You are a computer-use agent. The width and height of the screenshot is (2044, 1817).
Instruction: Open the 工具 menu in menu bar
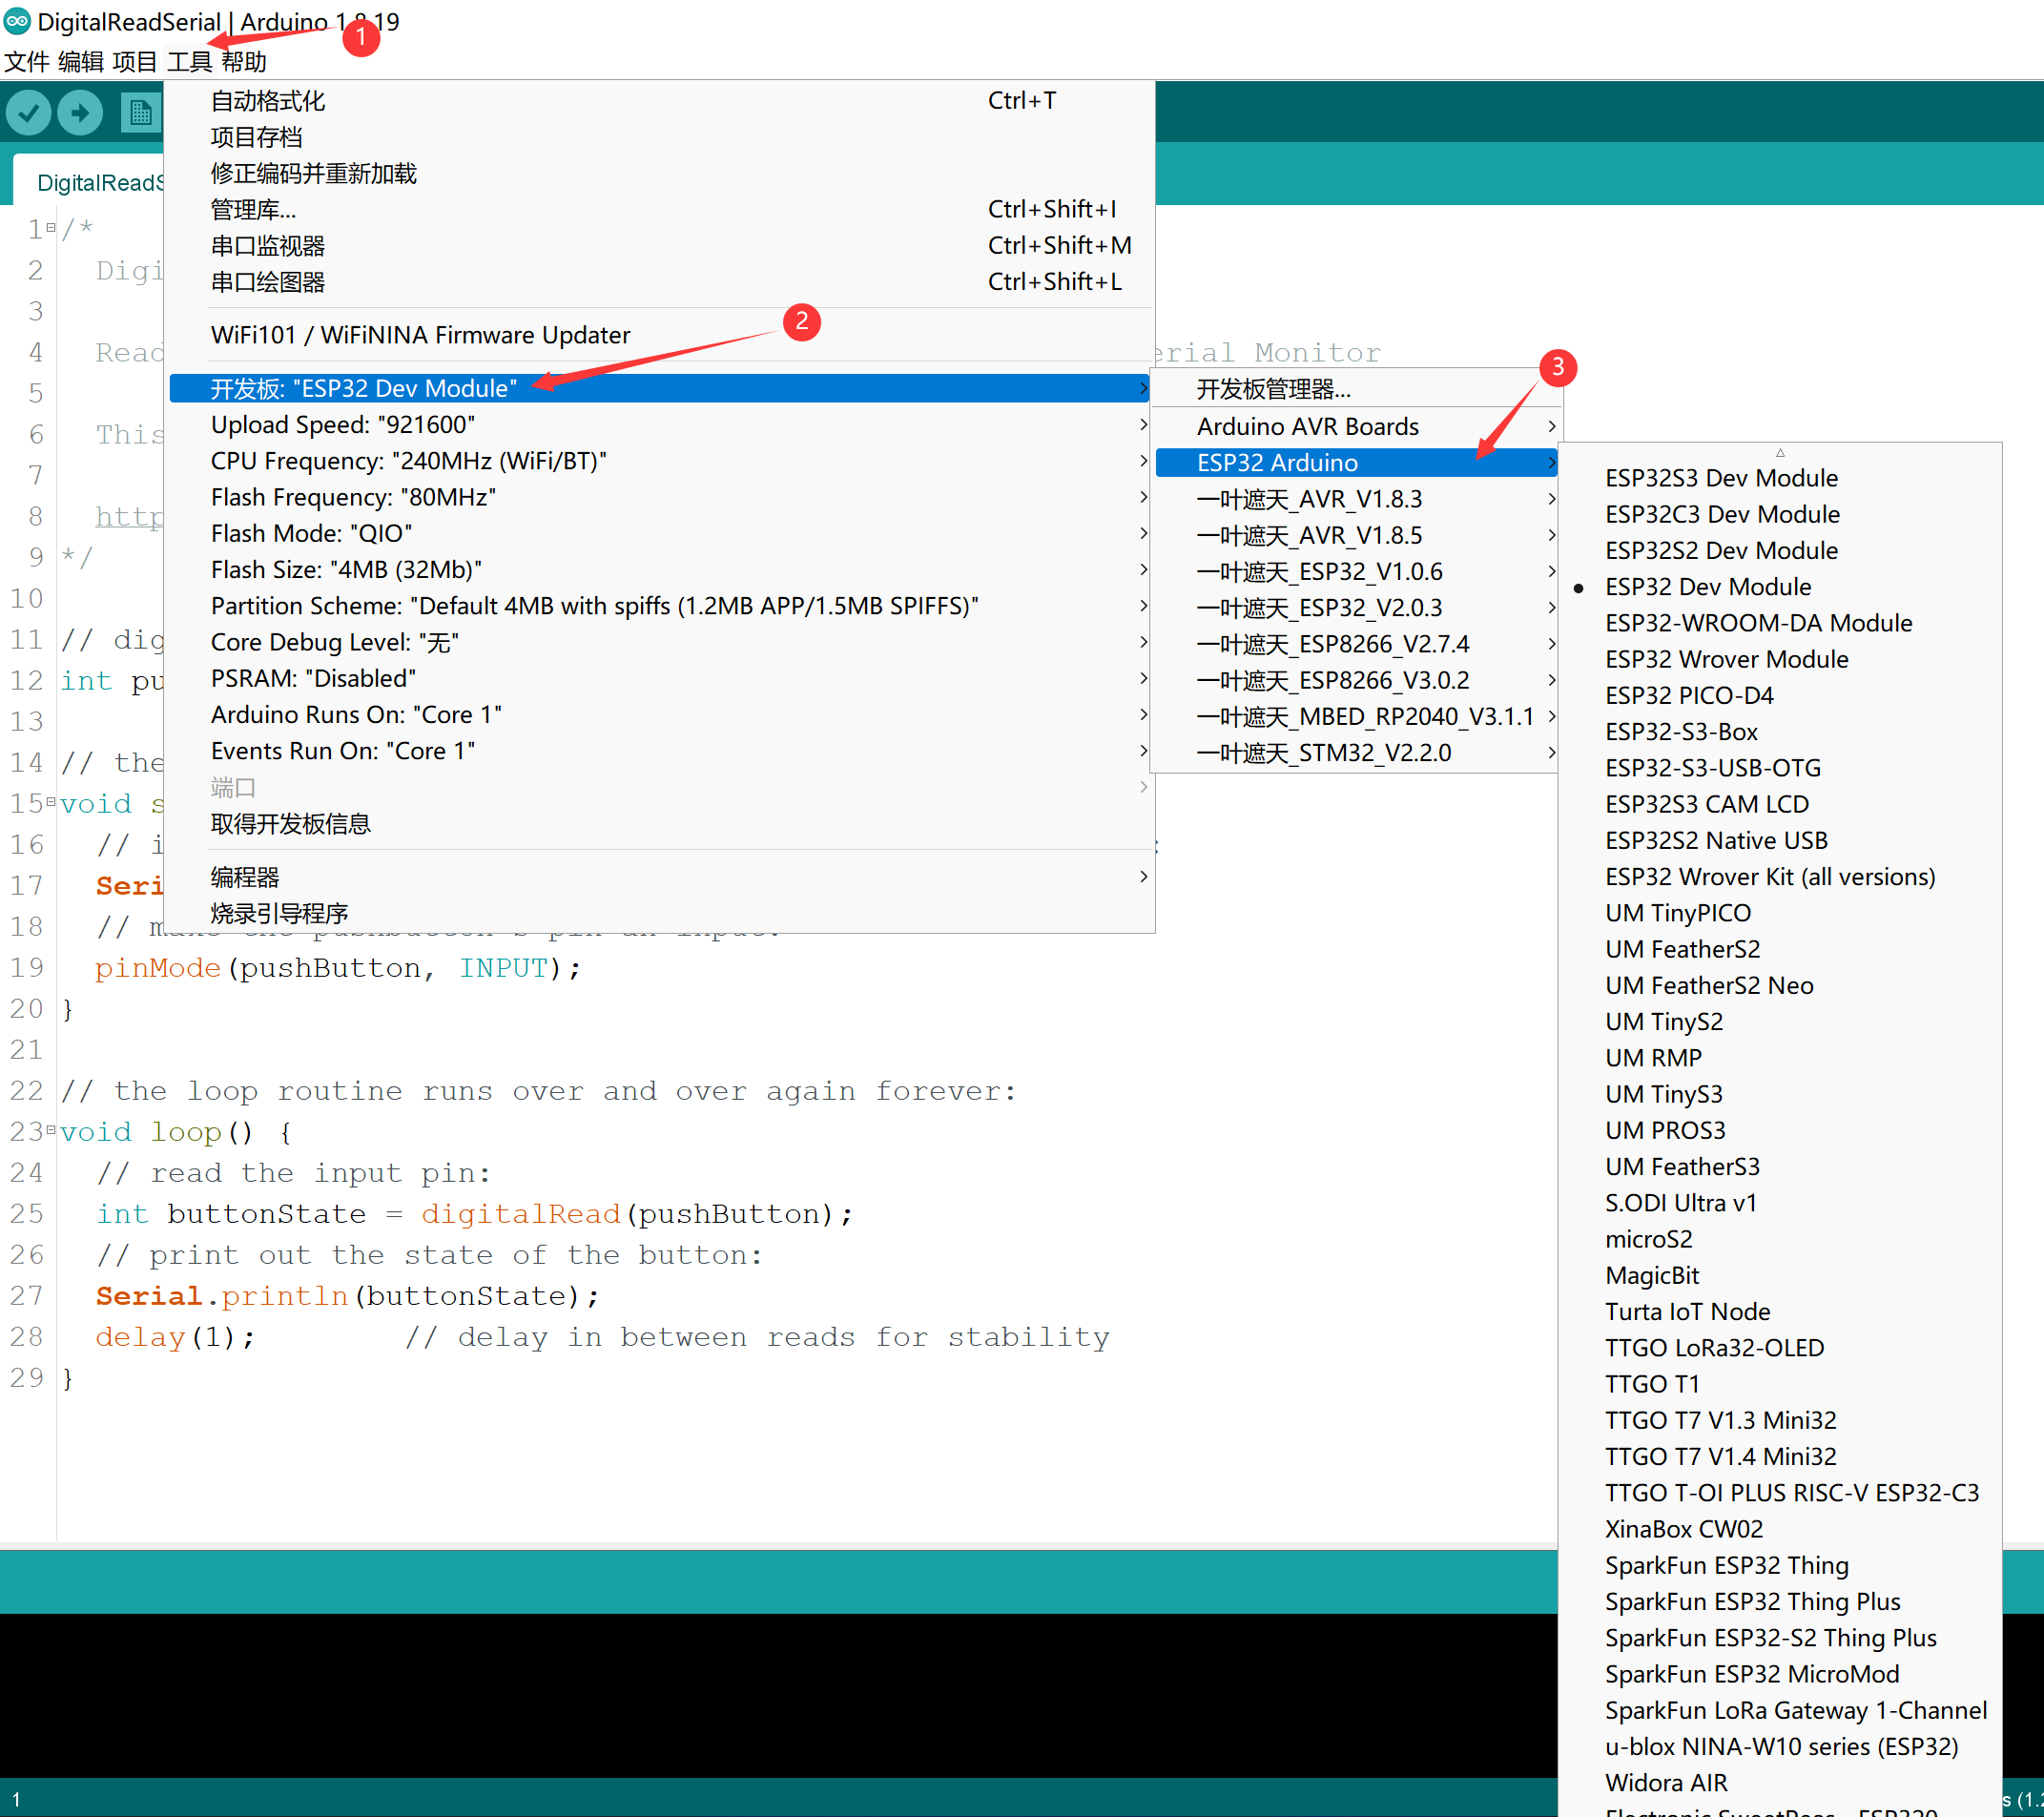189,62
